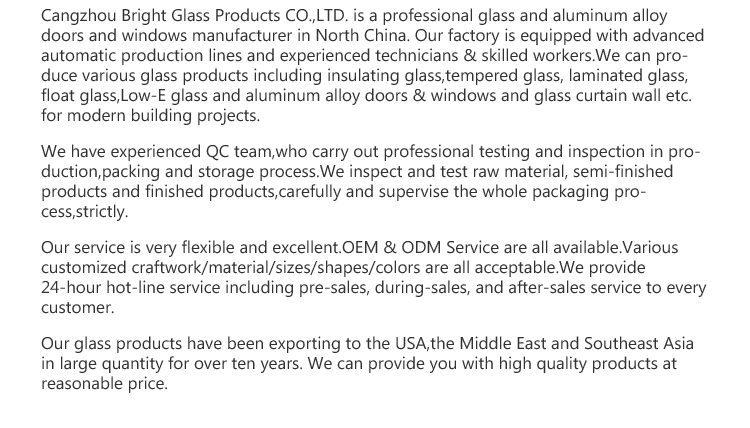Click the words "Middle East"

pyautogui.click(x=512, y=344)
